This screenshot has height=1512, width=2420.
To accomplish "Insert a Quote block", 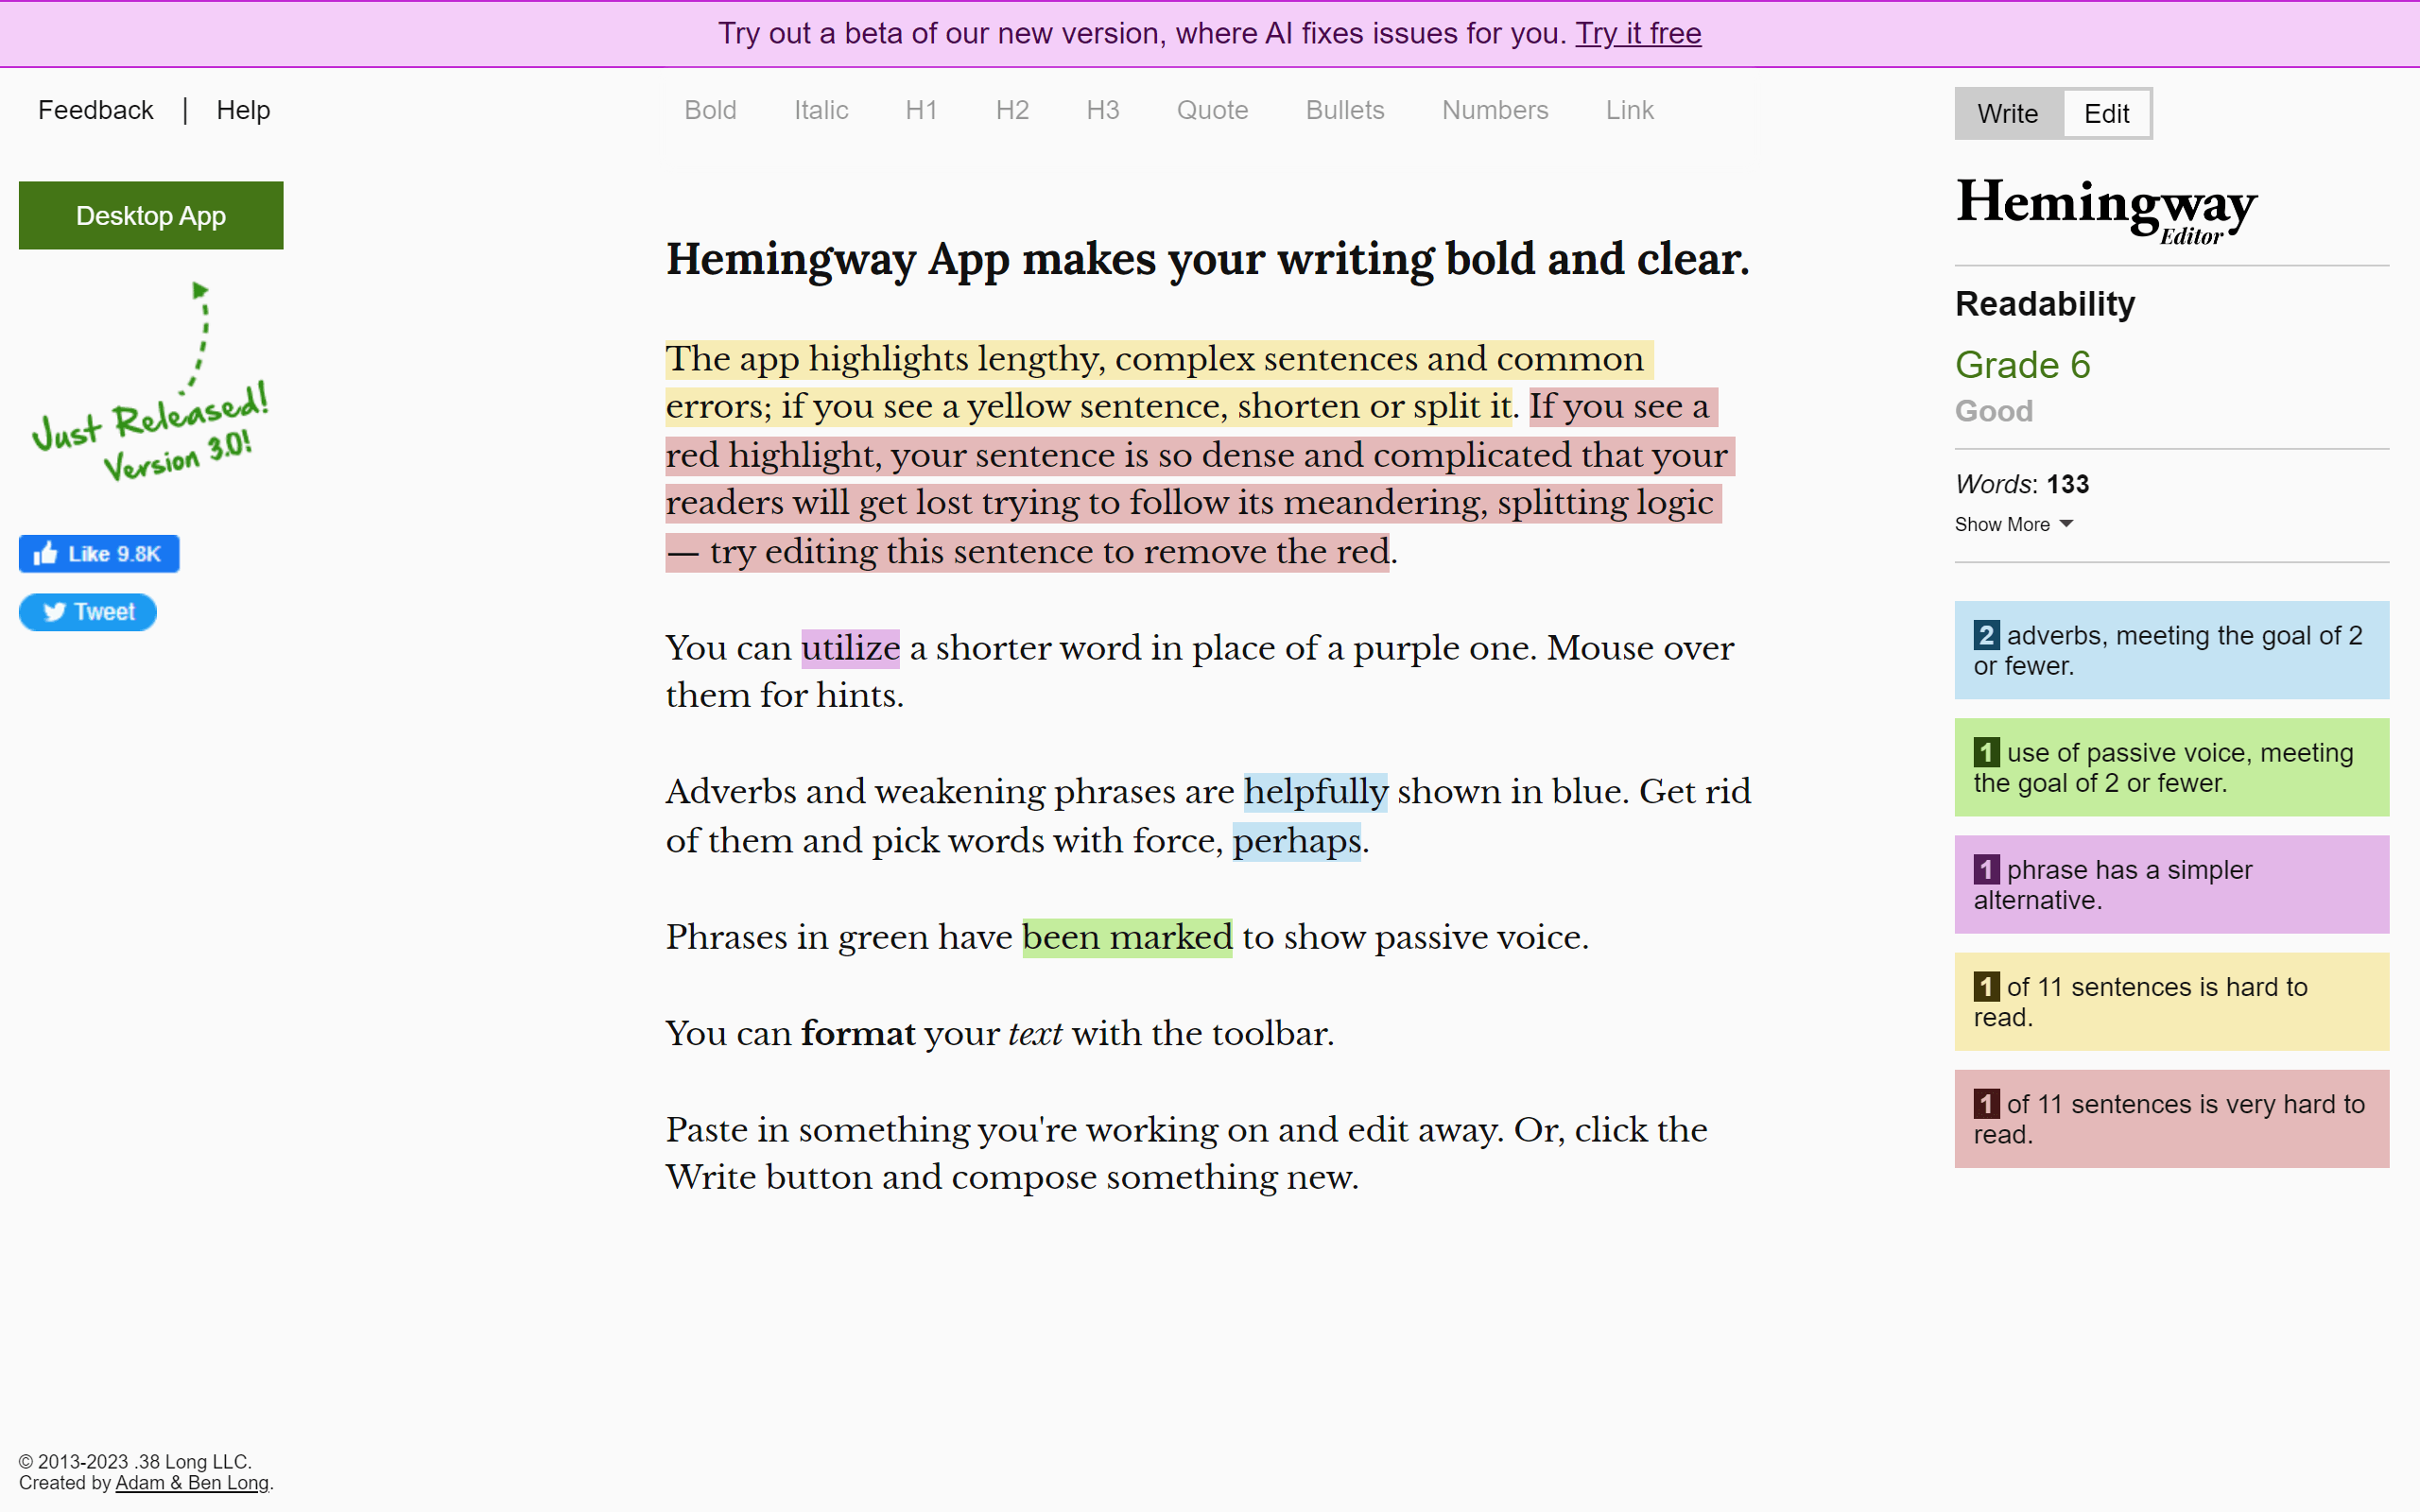I will (x=1212, y=110).
